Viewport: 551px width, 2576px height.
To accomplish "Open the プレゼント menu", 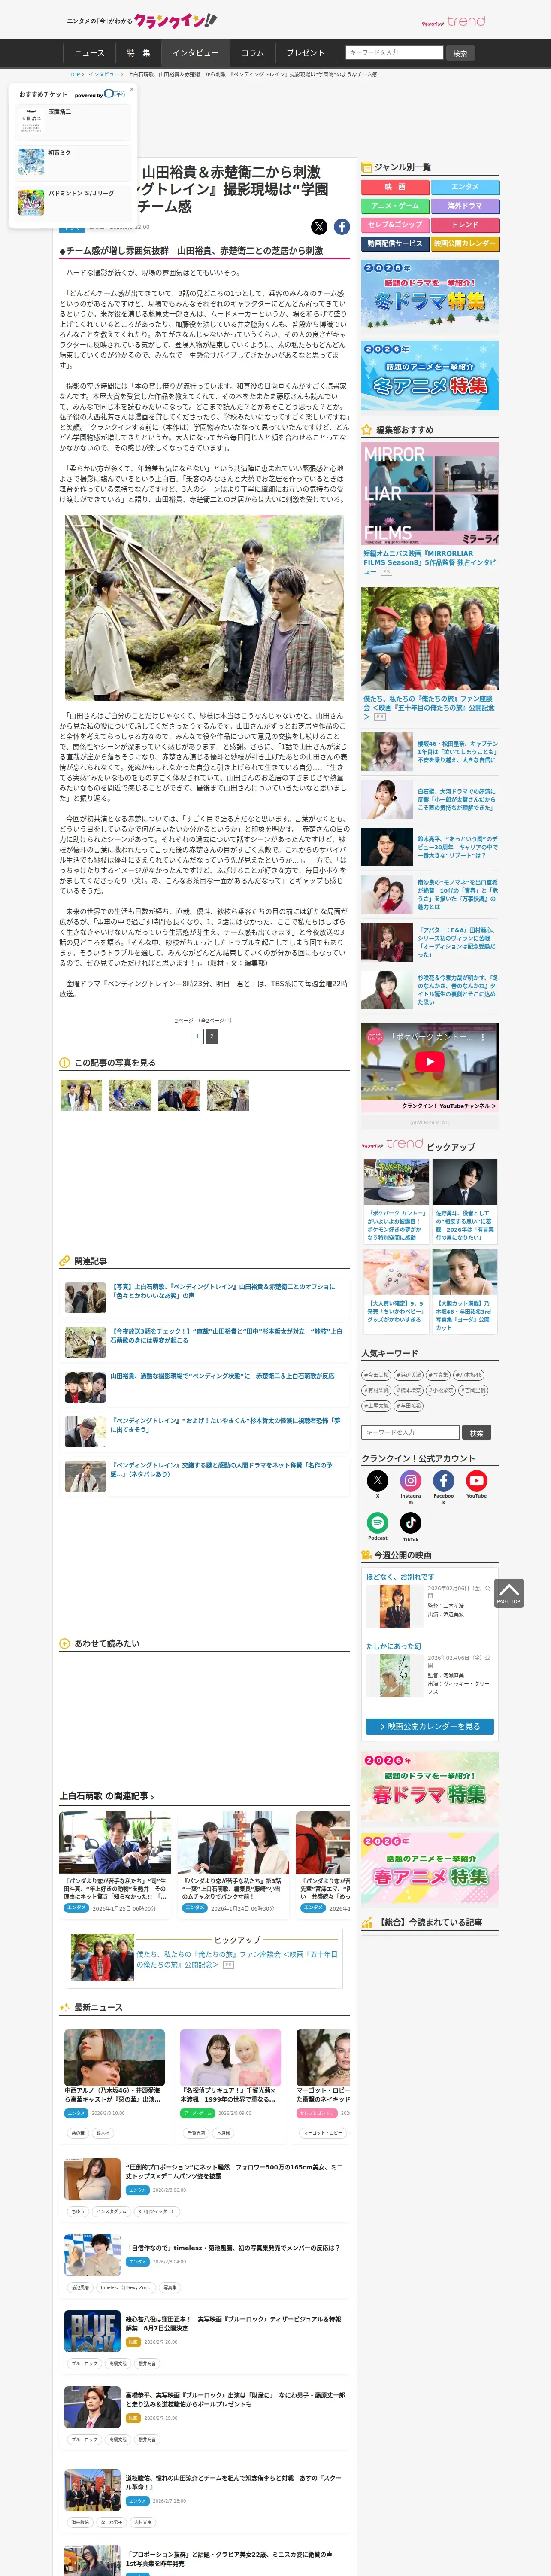I will 305,53.
